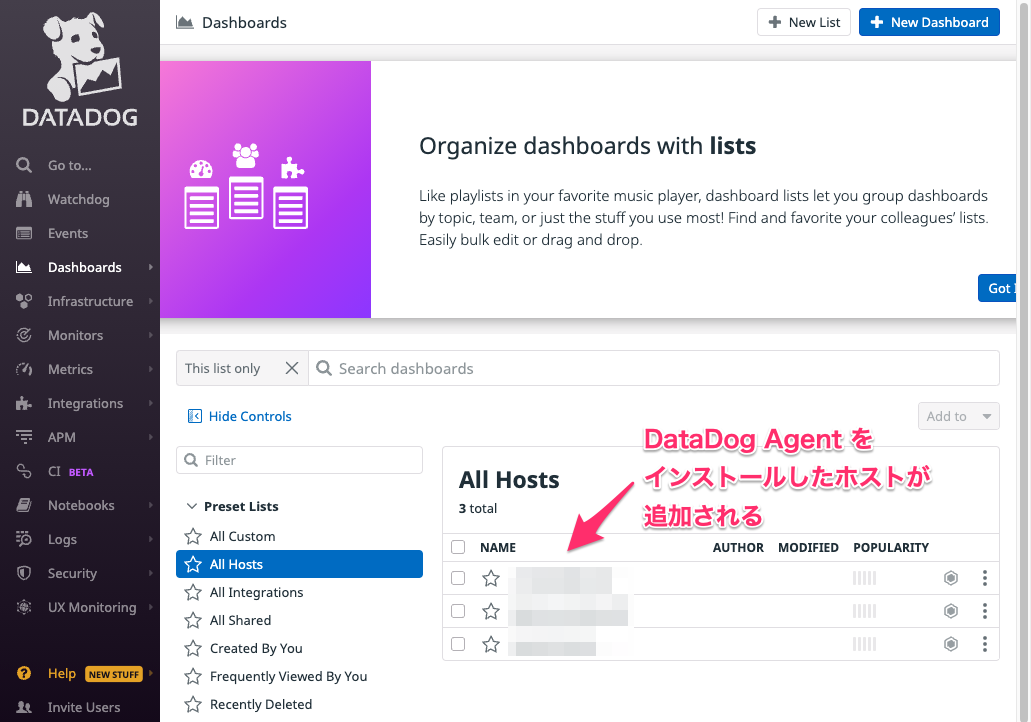Open three-dot menu for second host row
The height and width of the screenshot is (722, 1031).
click(984, 611)
